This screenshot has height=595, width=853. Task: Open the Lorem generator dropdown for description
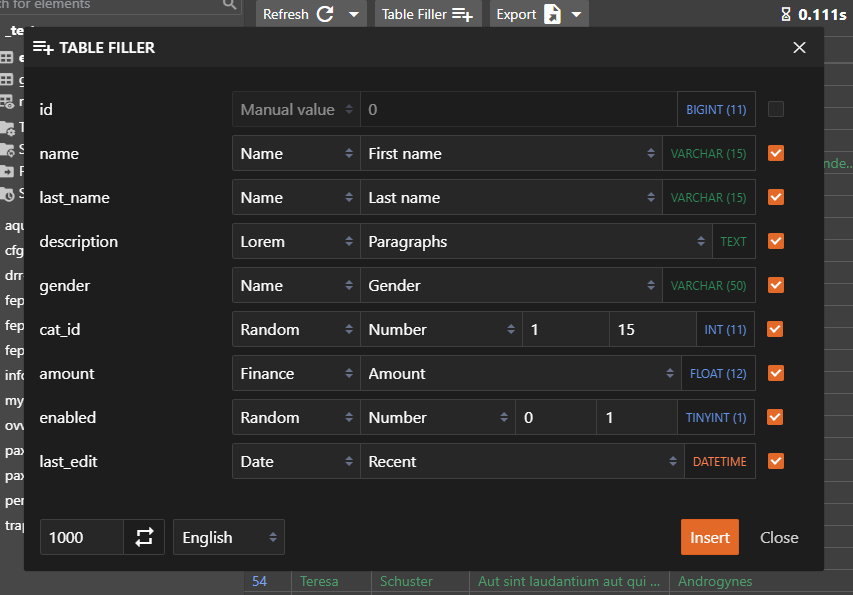pyautogui.click(x=295, y=241)
